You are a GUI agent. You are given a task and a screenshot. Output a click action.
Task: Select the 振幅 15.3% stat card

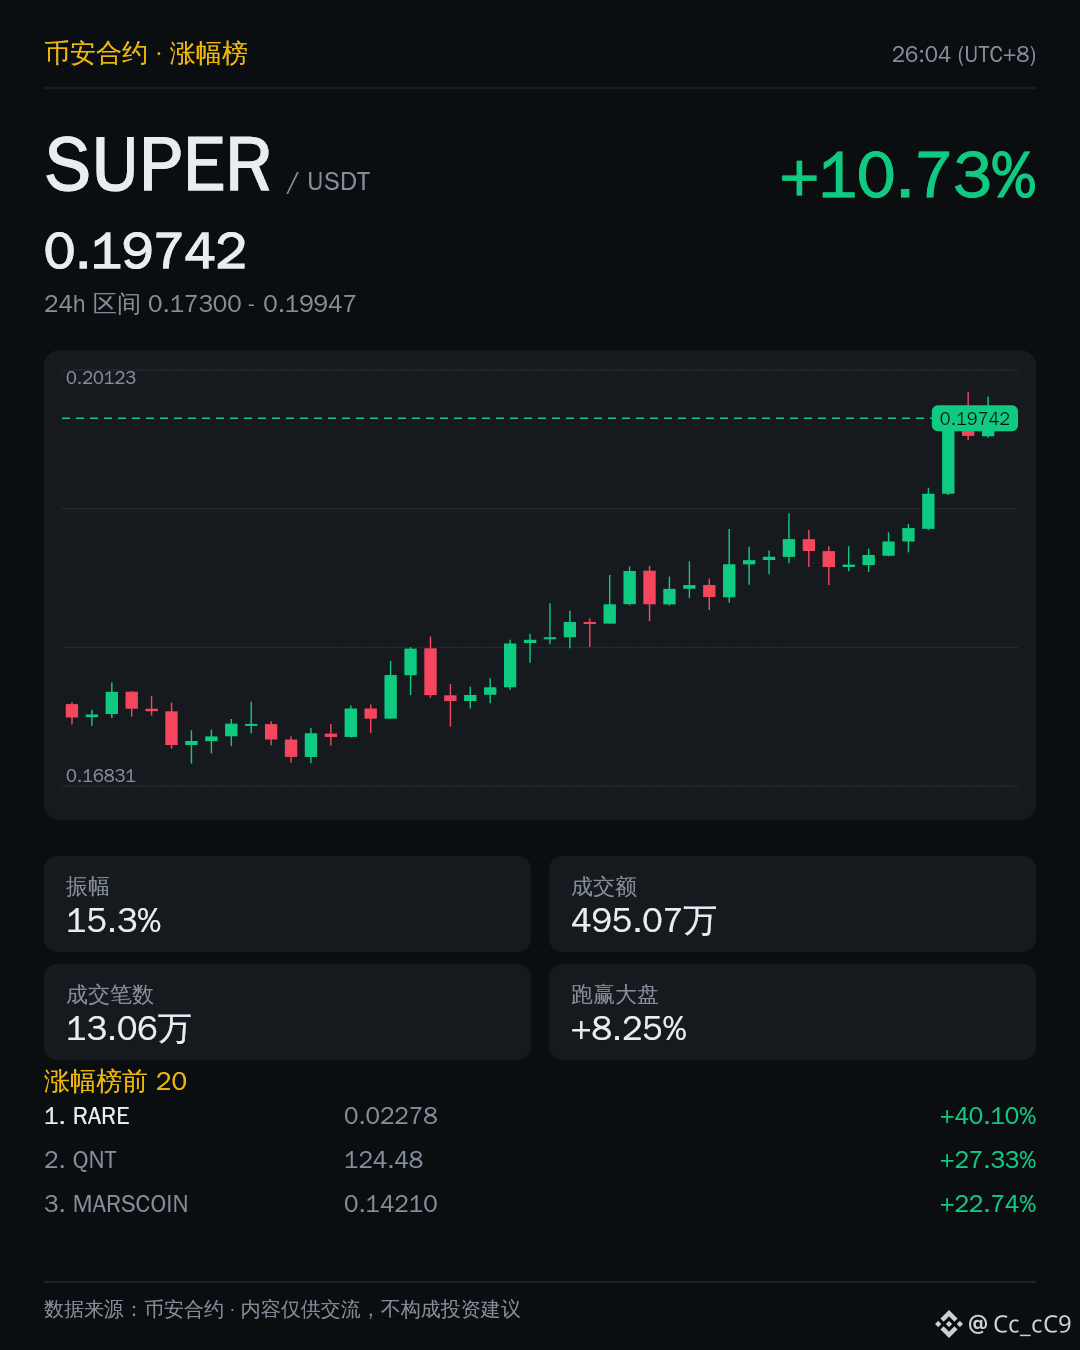point(287,904)
